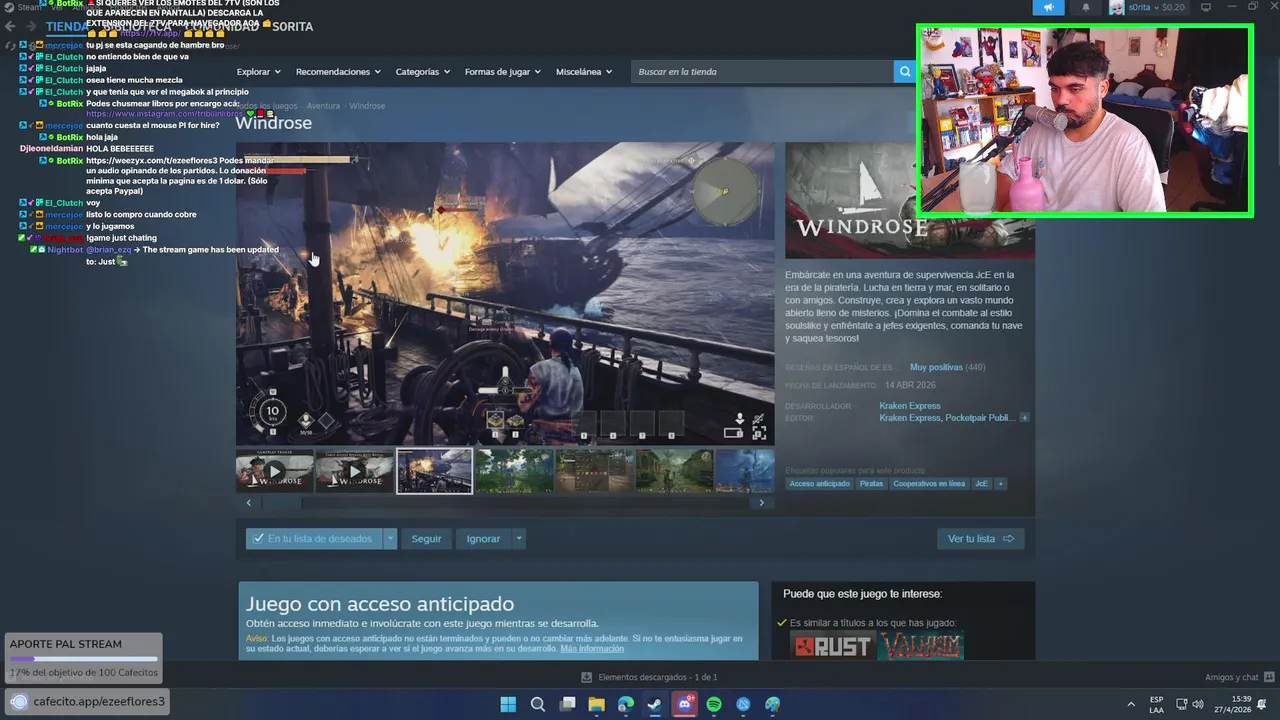The height and width of the screenshot is (720, 1280).
Task: Open Microsoft Edge from taskbar
Action: coord(626,704)
